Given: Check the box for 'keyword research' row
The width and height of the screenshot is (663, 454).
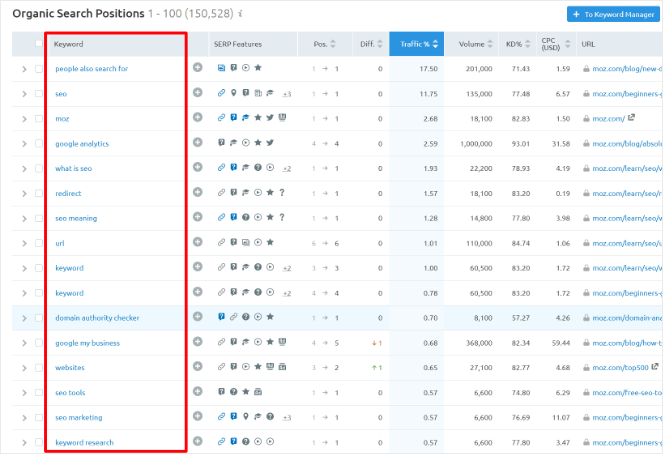Looking at the screenshot, I should point(39,442).
